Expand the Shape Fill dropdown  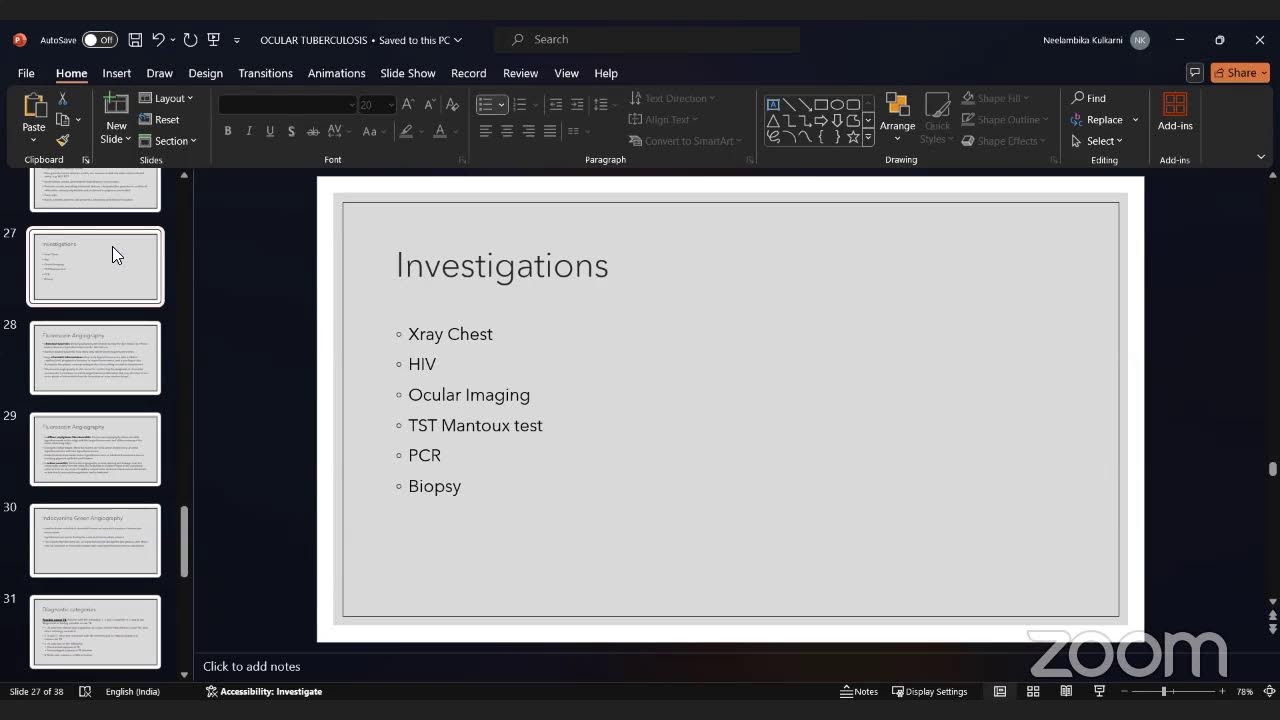[996, 98]
